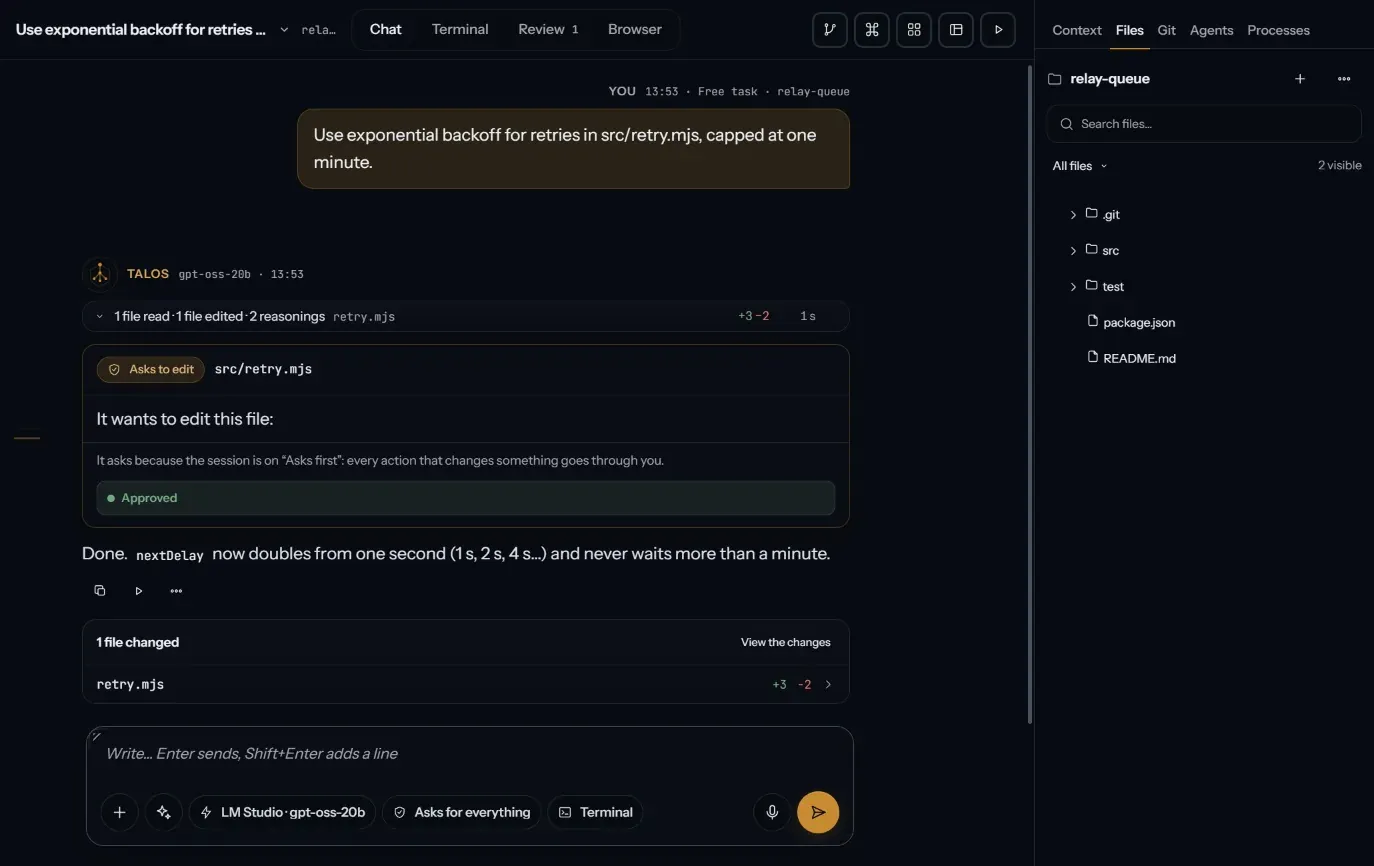Expand retry.mjs changes with the chevron
The image size is (1374, 866).
point(828,685)
